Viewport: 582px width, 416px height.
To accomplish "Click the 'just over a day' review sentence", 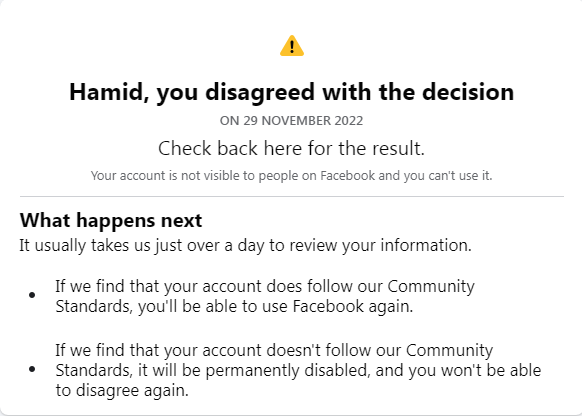I will click(245, 246).
